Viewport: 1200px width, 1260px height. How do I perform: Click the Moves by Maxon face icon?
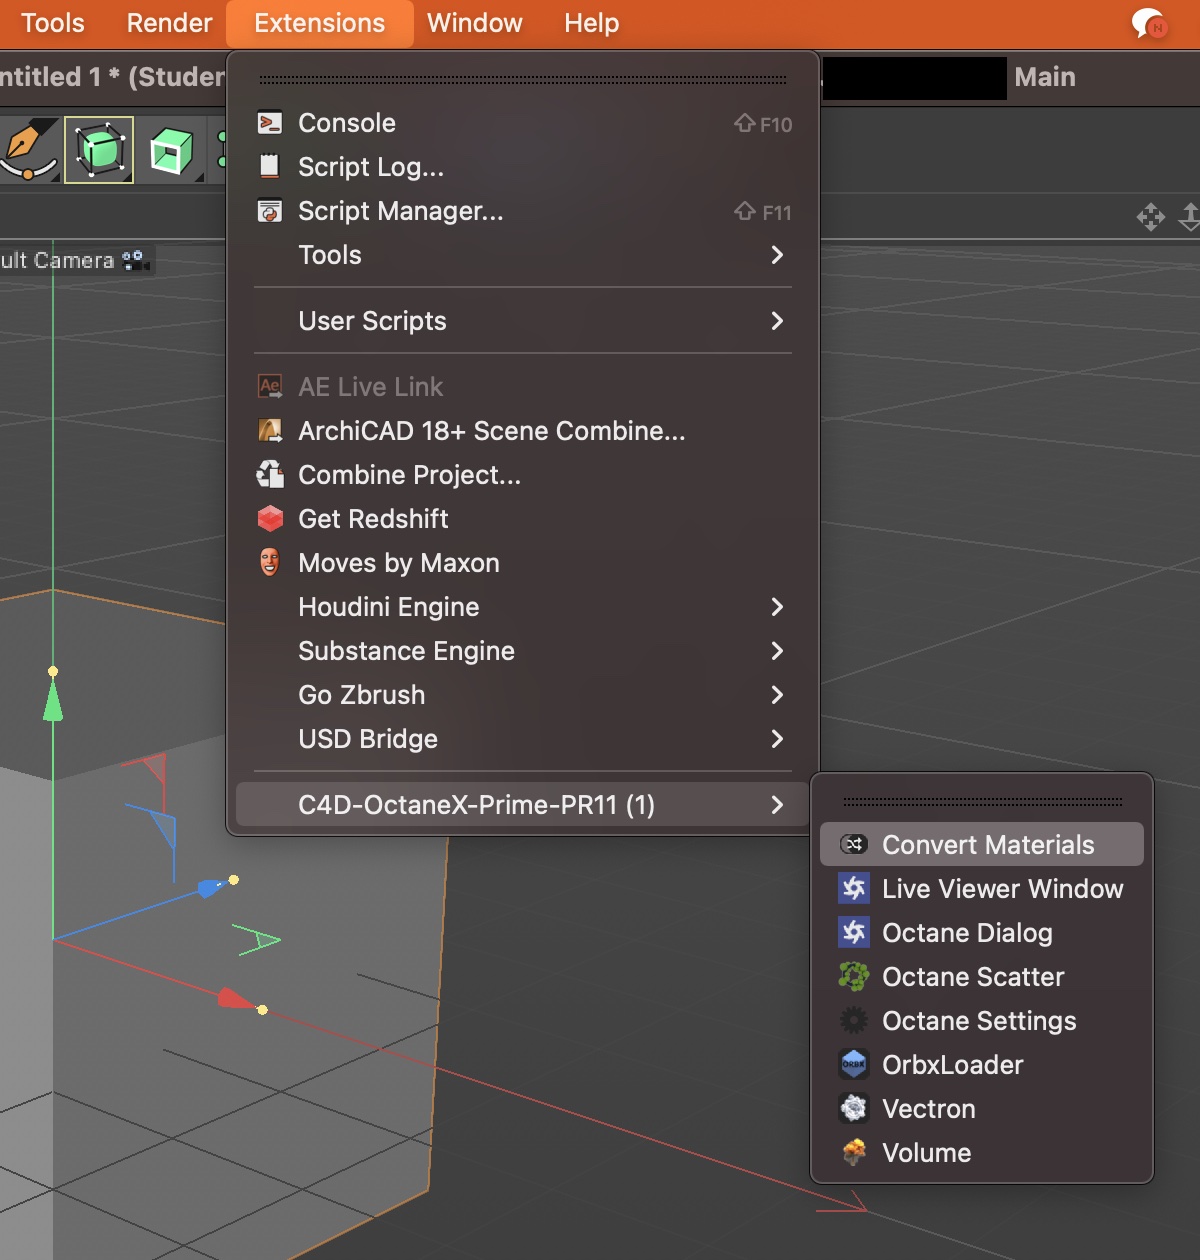(x=270, y=562)
